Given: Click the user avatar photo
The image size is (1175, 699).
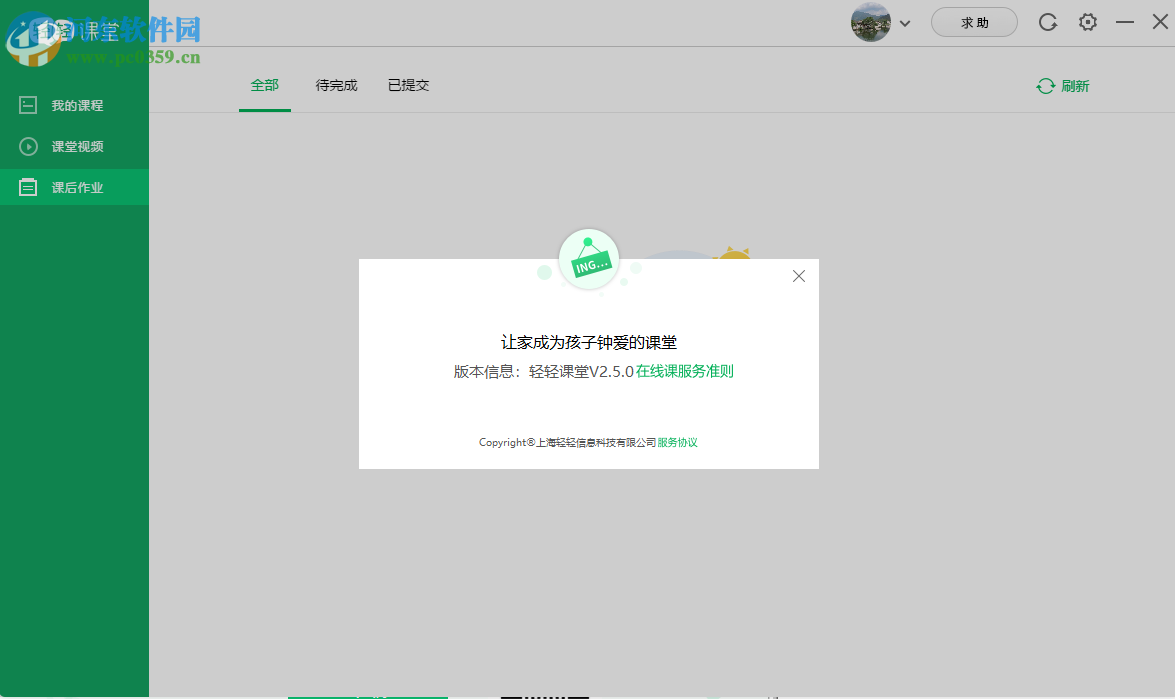Looking at the screenshot, I should tap(870, 22).
